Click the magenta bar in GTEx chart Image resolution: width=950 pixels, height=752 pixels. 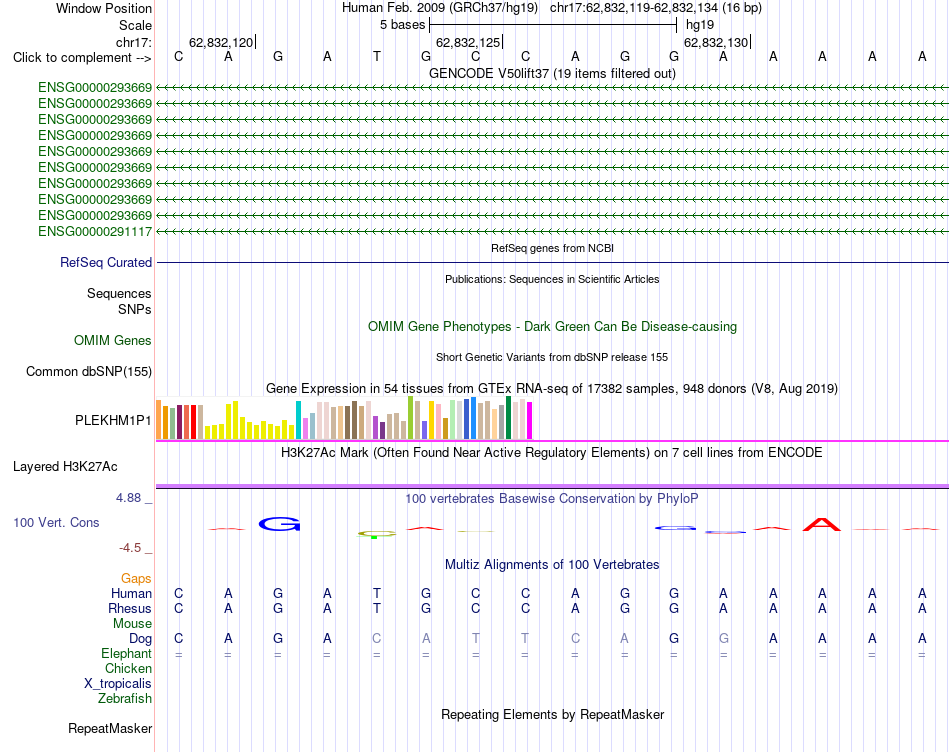(x=529, y=421)
